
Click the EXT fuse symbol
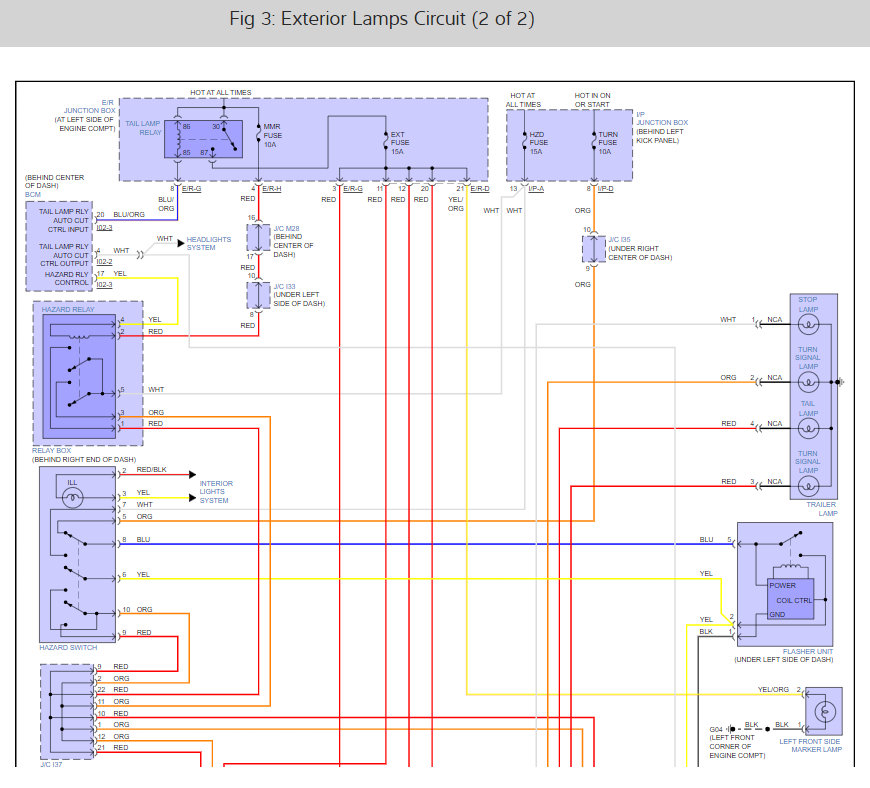(x=386, y=139)
